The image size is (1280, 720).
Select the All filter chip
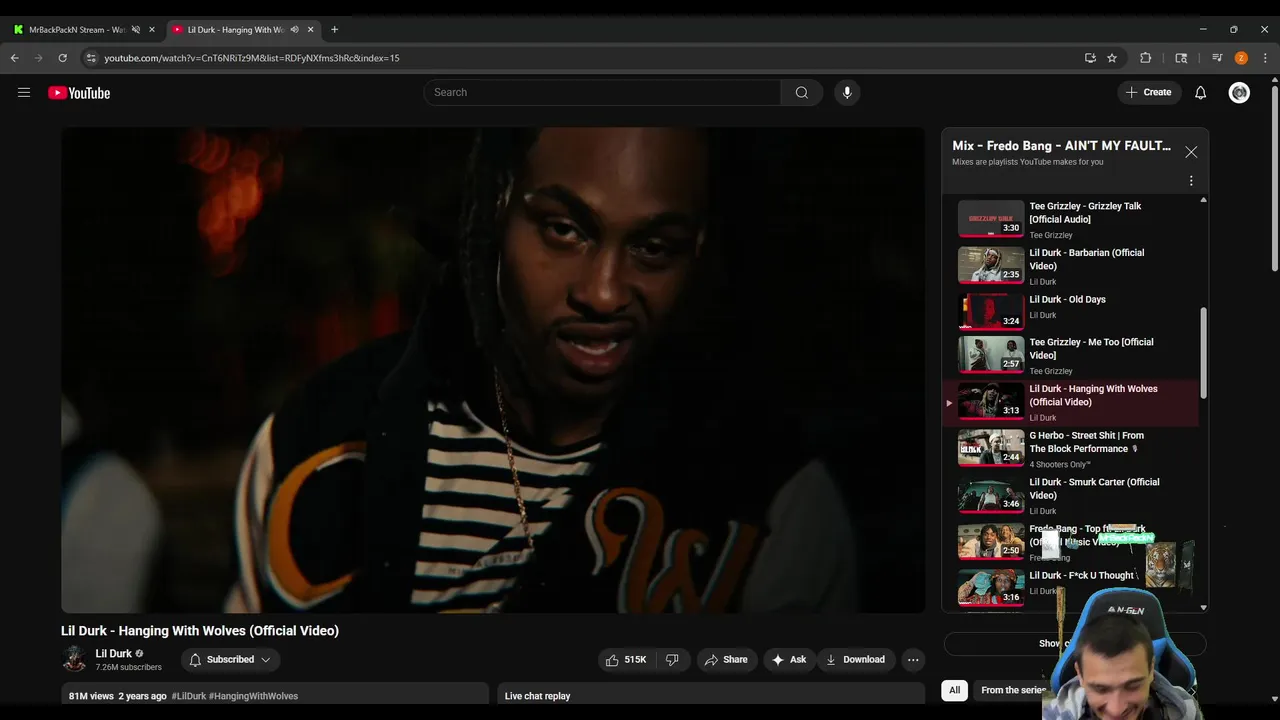coord(955,690)
